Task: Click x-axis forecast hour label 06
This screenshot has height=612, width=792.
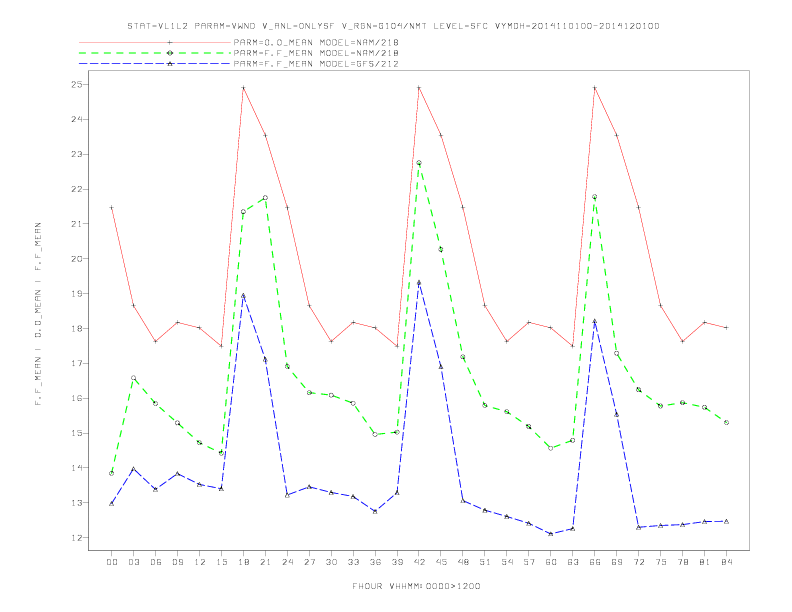Action: click(x=156, y=562)
